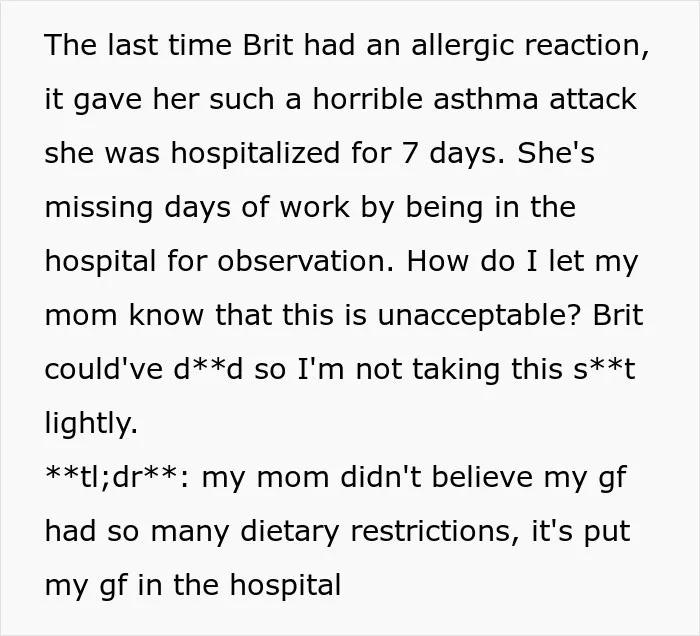Click the word "hospitalized"
Screen dimensions: 700x636
pyautogui.click(x=255, y=155)
